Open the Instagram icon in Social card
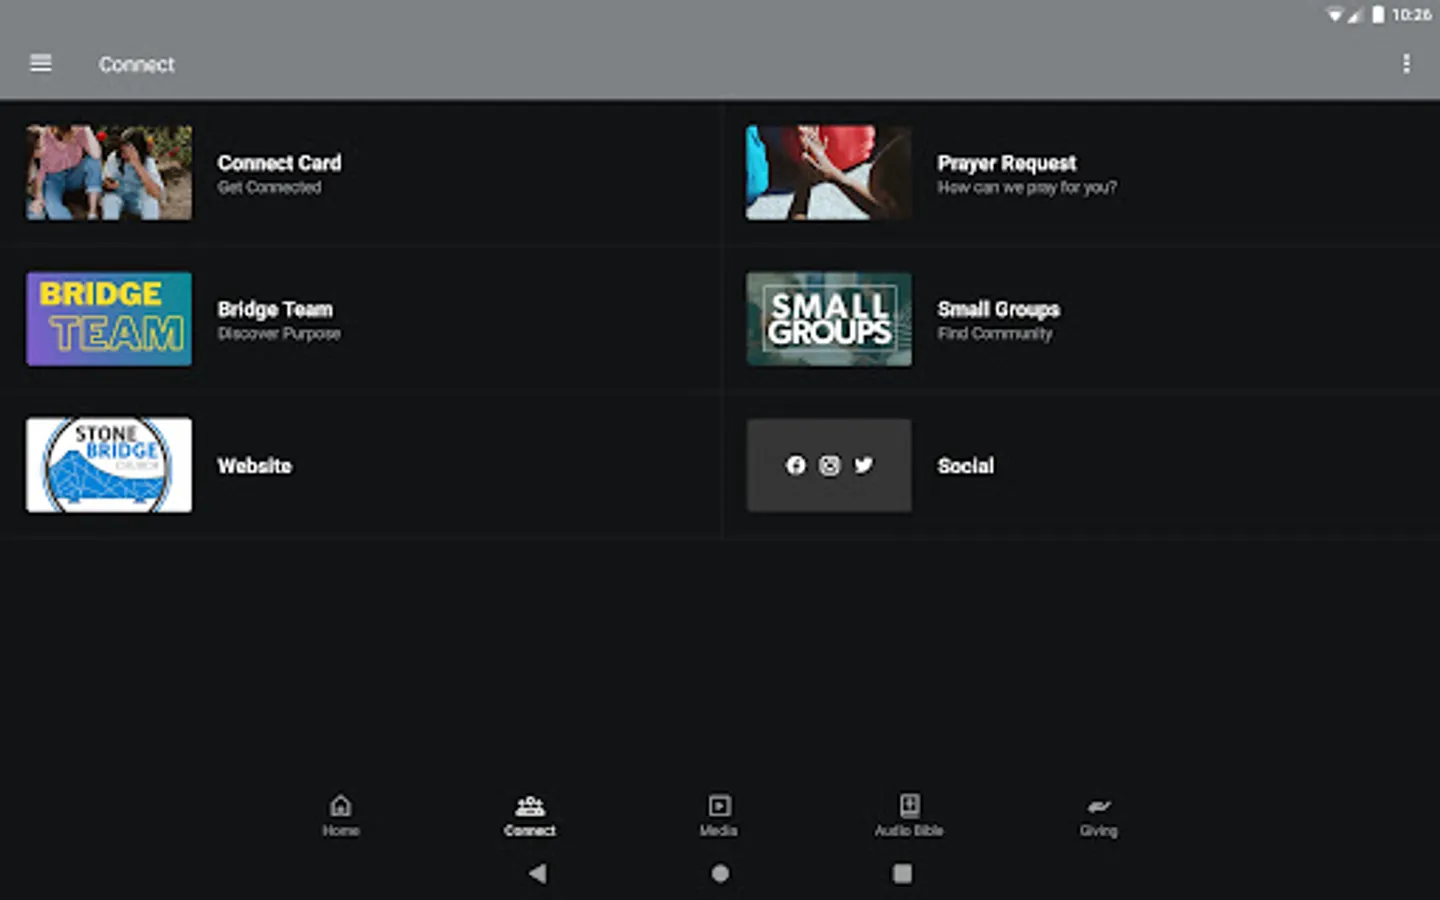This screenshot has width=1440, height=900. (x=829, y=465)
